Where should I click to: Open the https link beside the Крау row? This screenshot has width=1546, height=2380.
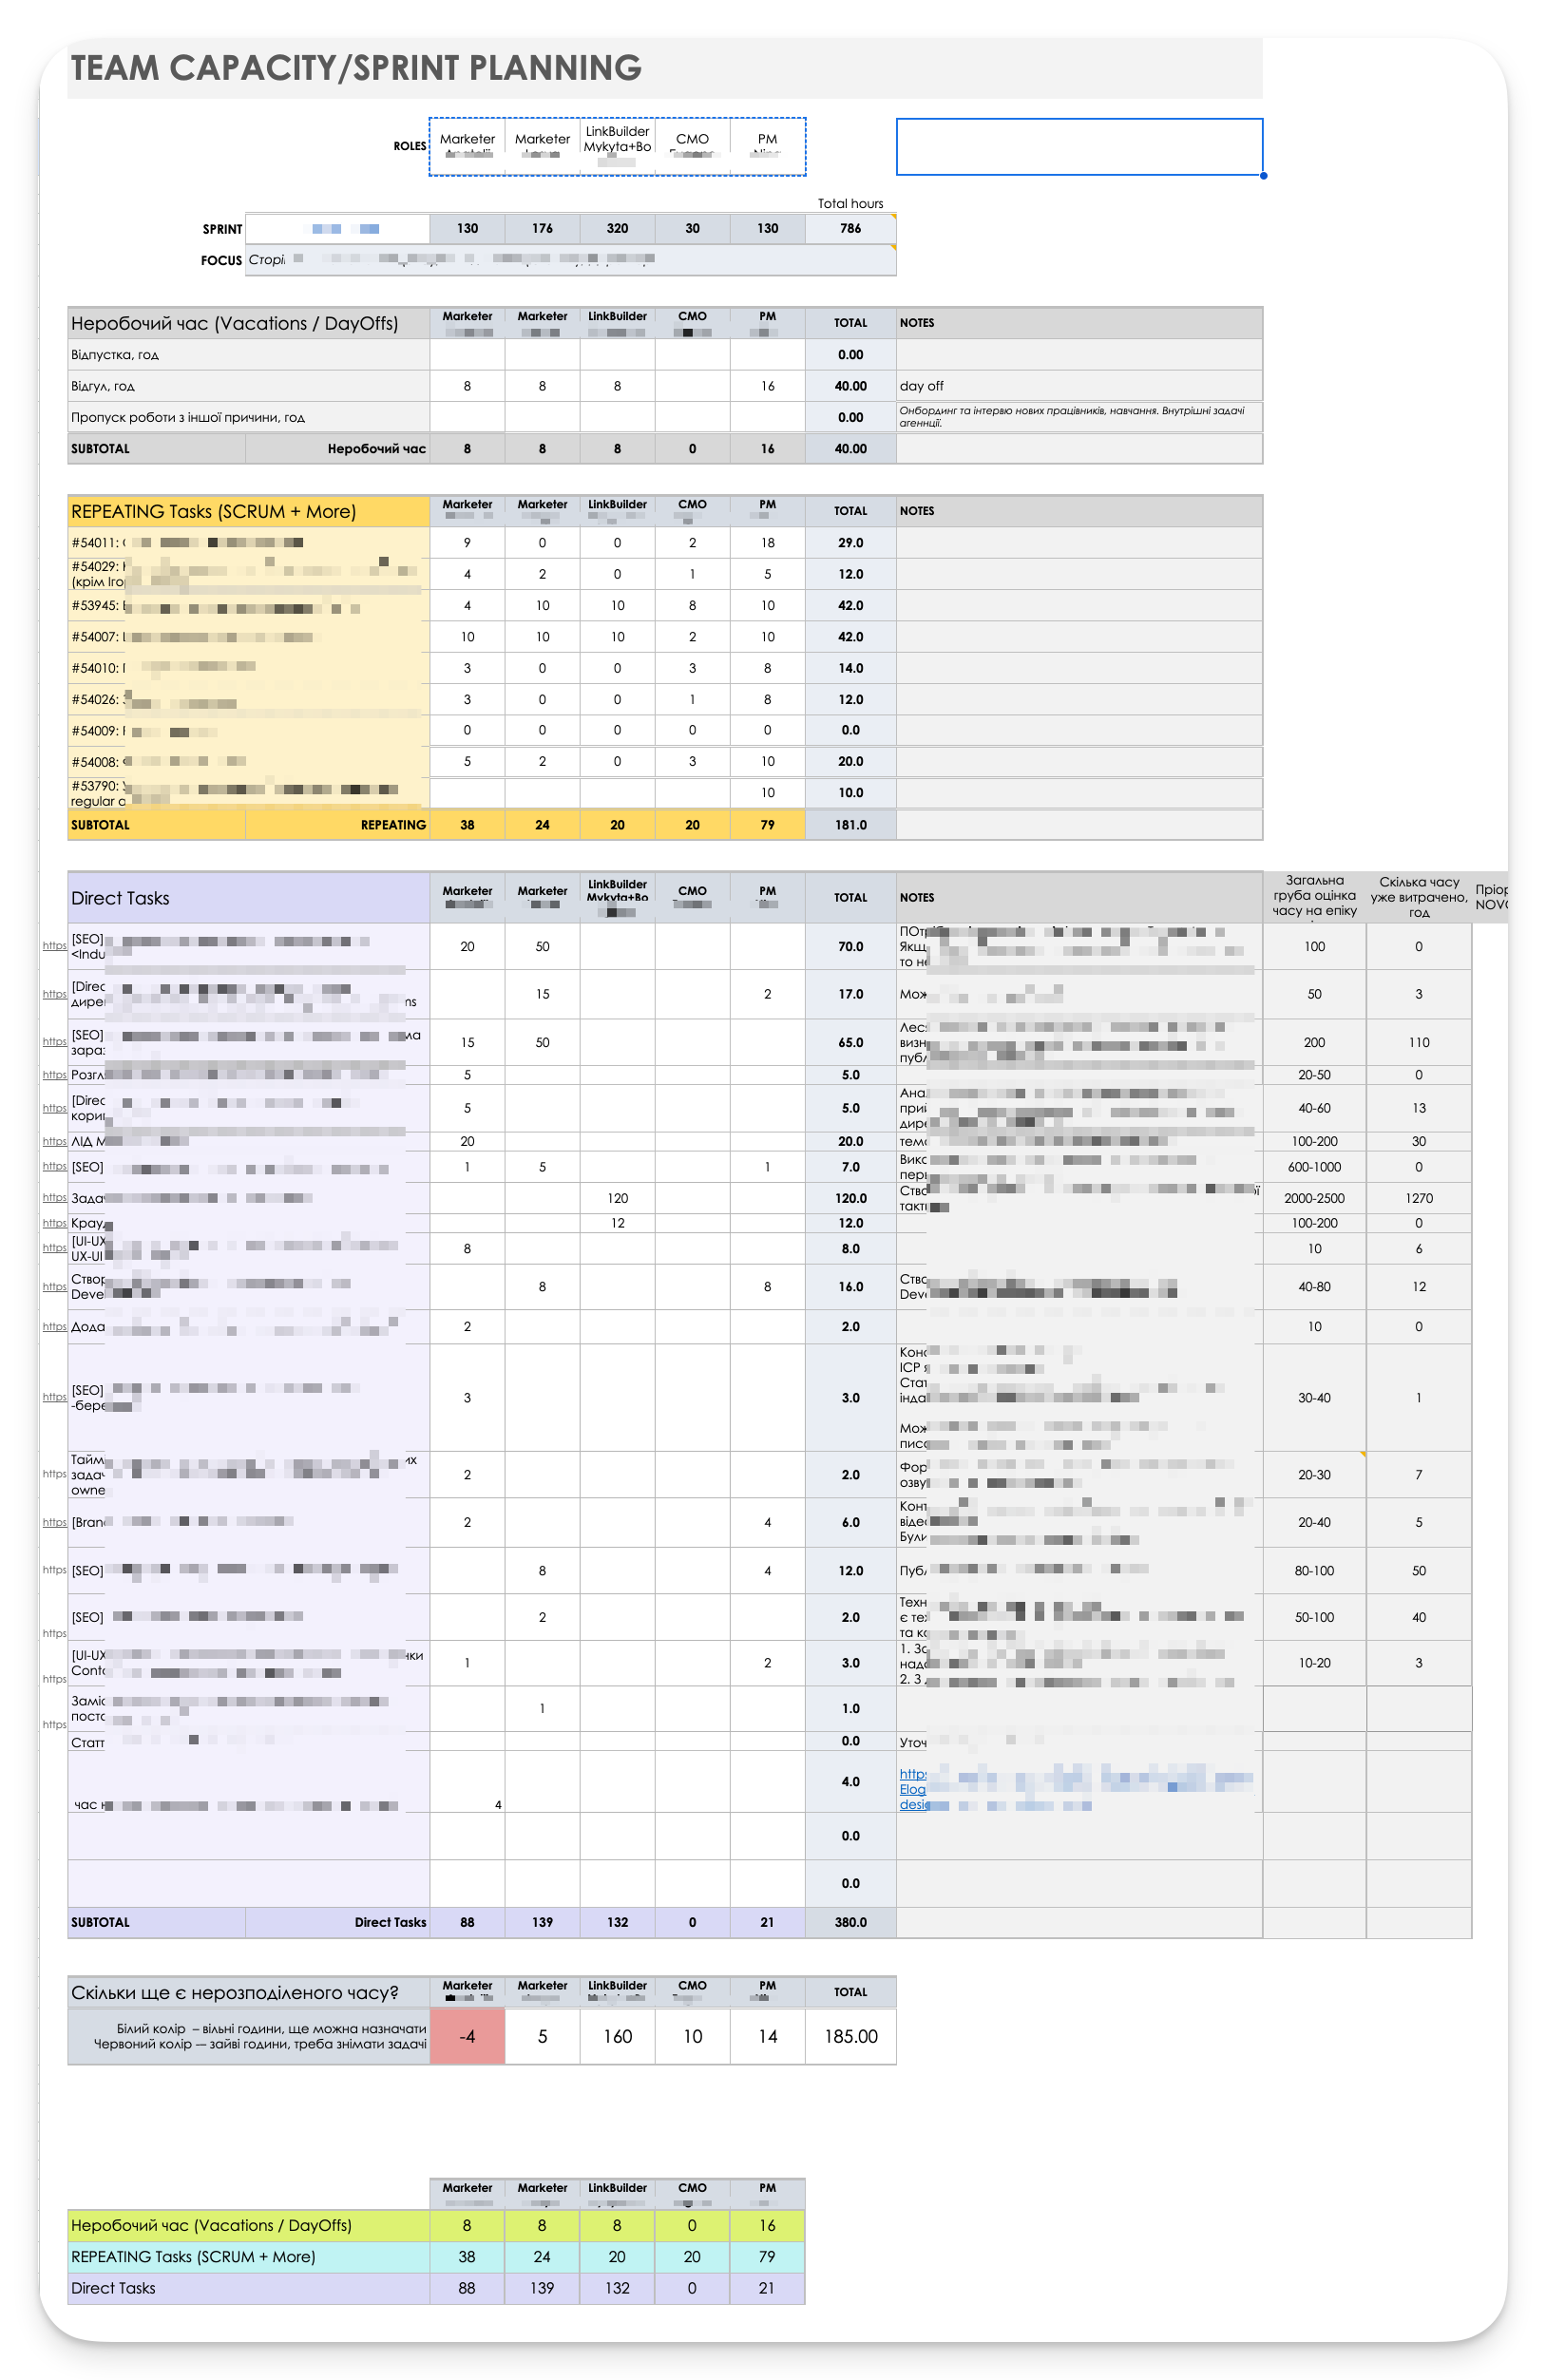(55, 1223)
